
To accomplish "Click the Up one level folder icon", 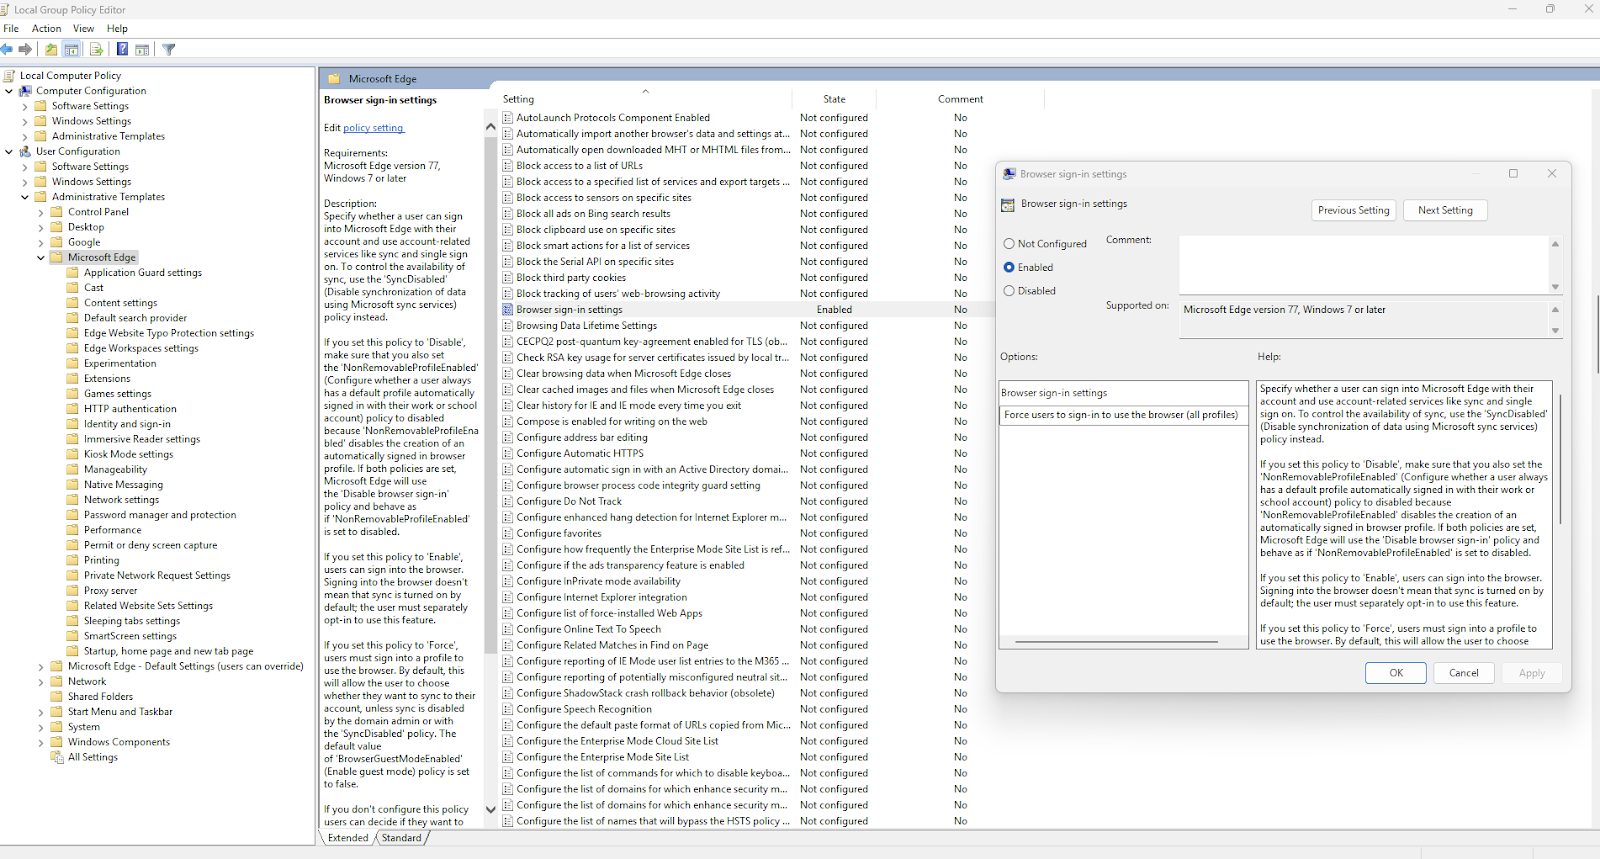I will pos(51,49).
